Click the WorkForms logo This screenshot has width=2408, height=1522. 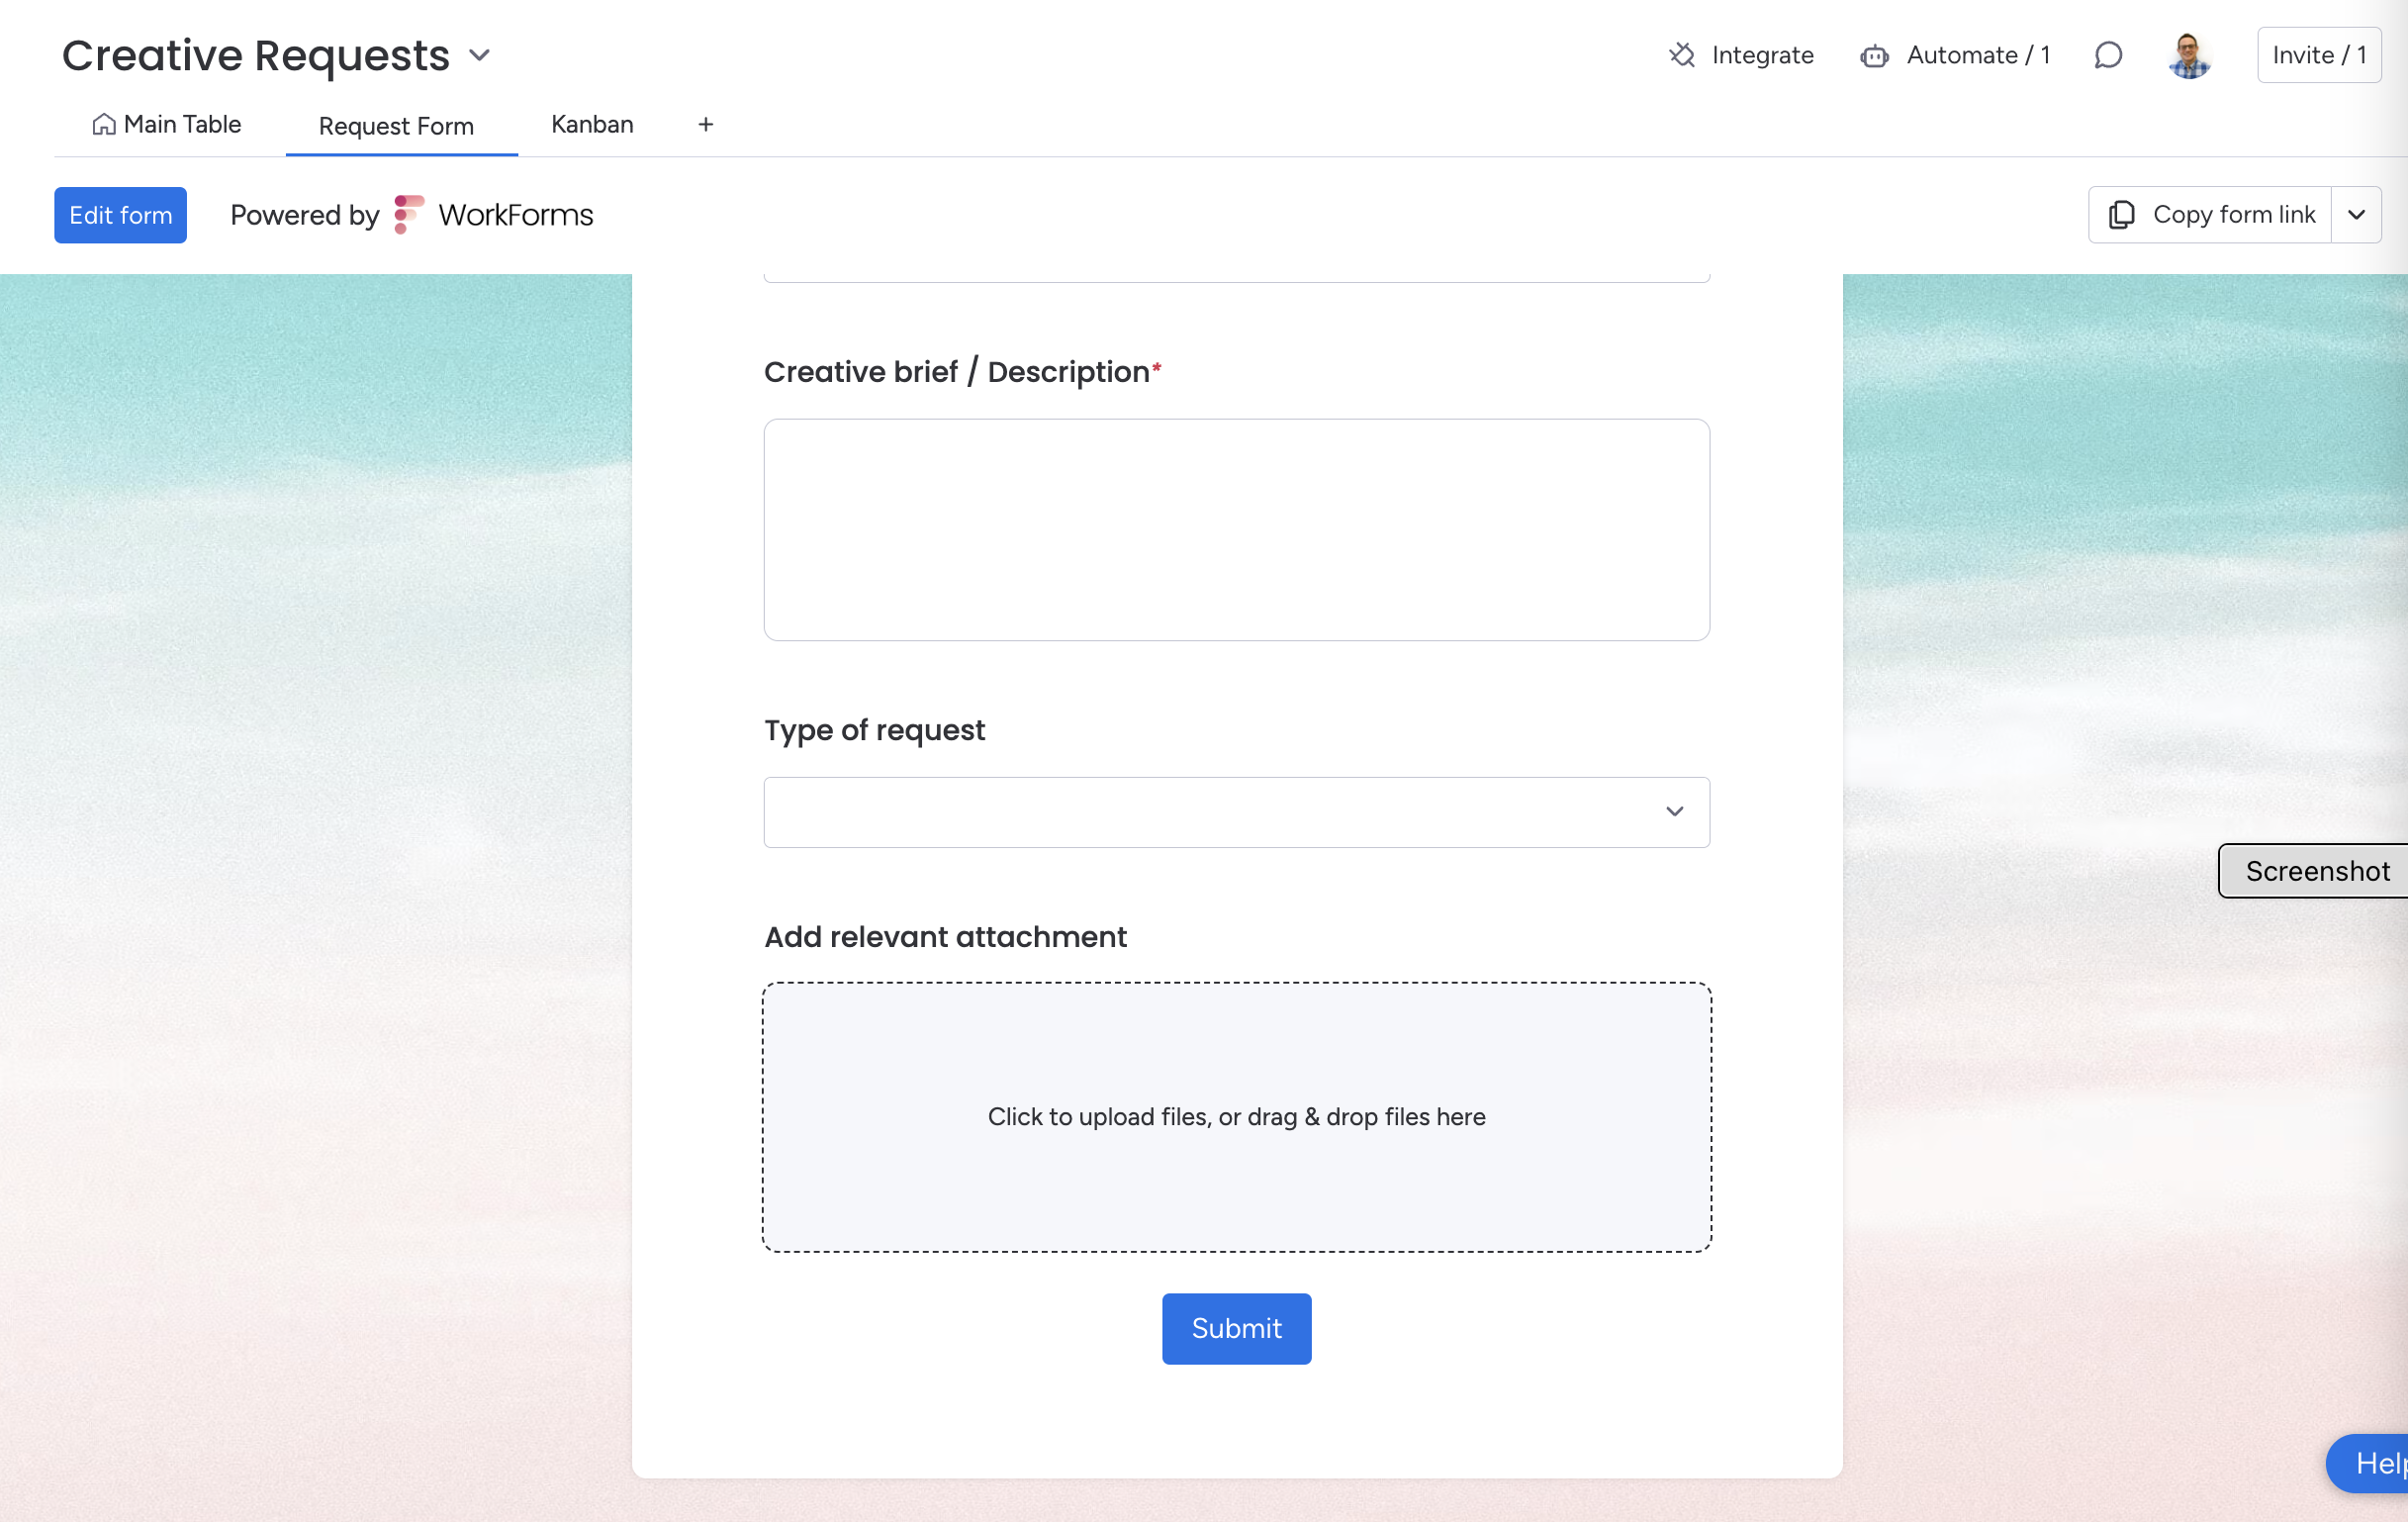tap(409, 215)
